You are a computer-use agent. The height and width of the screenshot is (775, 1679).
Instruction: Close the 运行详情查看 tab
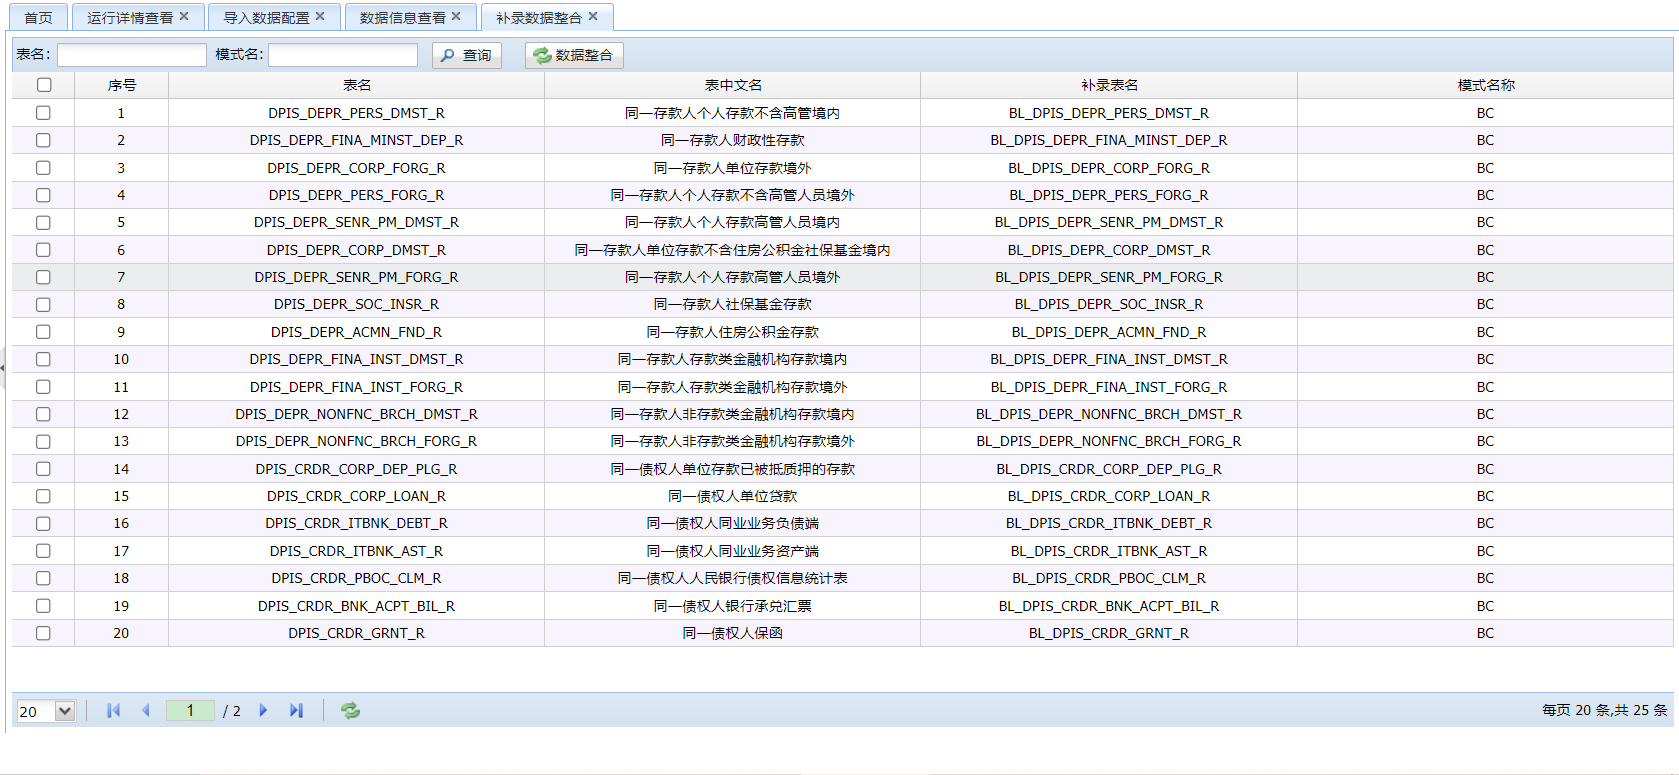[x=184, y=17]
